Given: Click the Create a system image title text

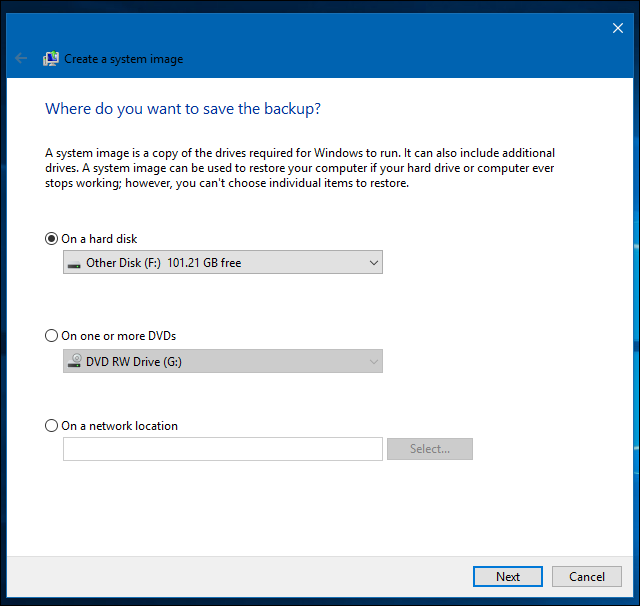Looking at the screenshot, I should click(124, 59).
